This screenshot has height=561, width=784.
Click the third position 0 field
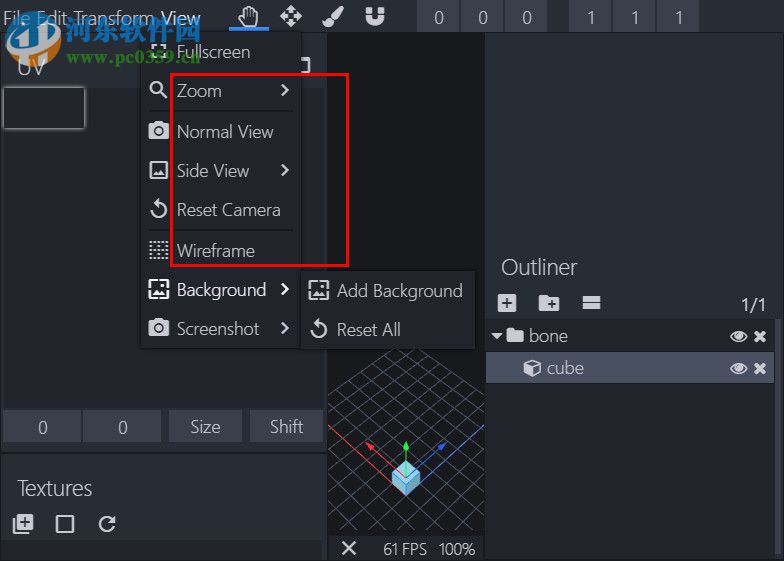(526, 18)
